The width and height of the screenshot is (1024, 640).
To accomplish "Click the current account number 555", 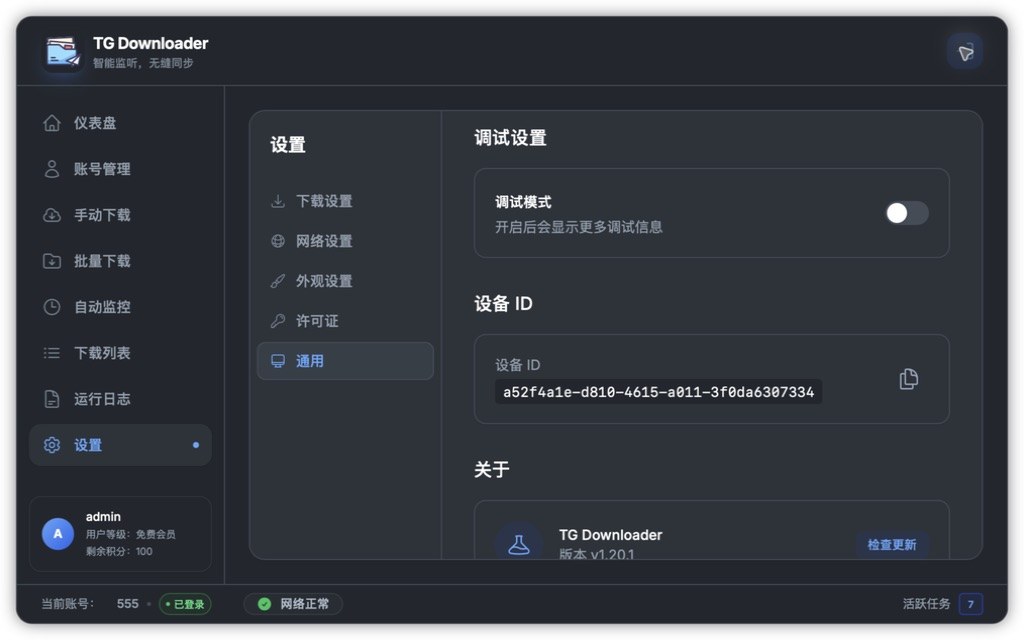I will click(127, 603).
